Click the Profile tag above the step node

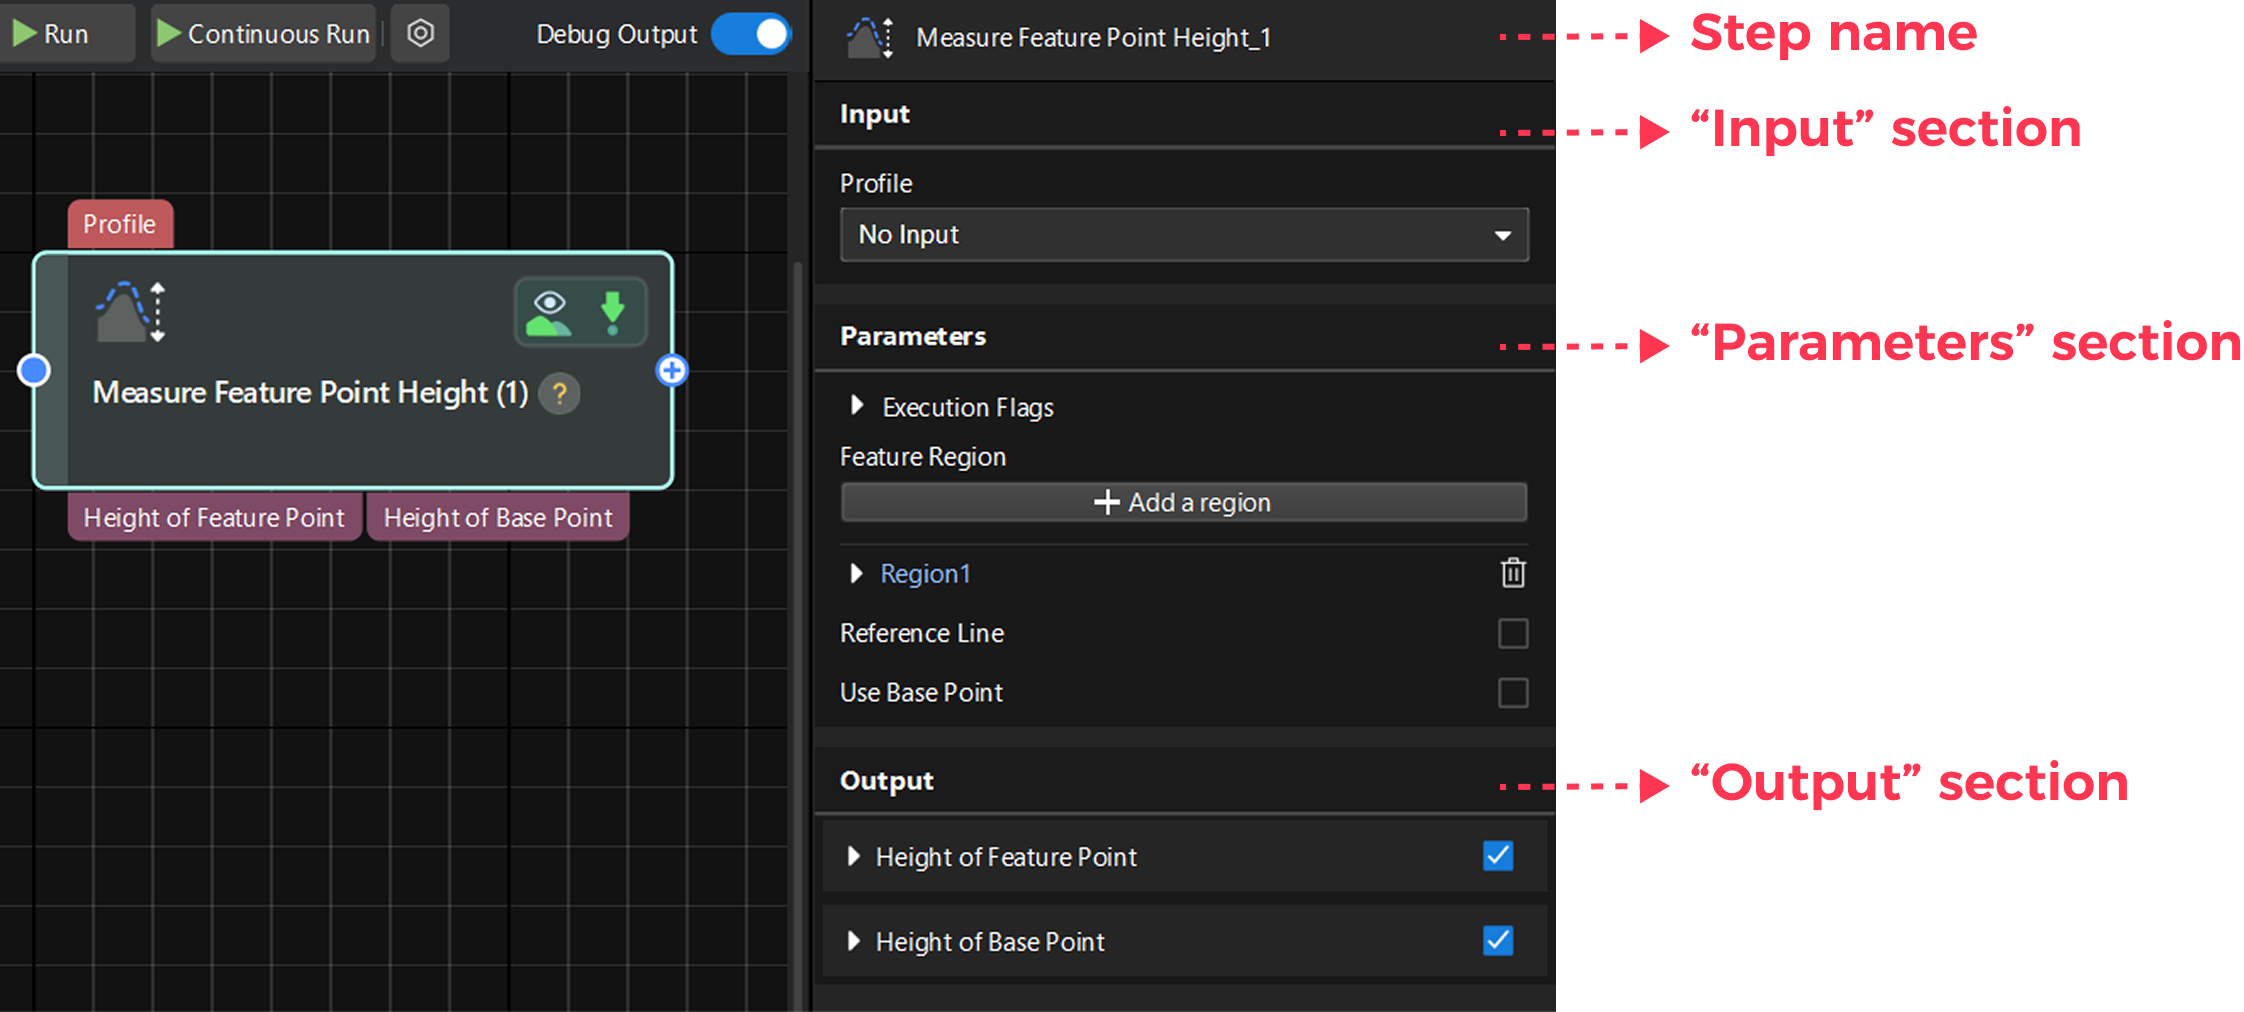119,223
